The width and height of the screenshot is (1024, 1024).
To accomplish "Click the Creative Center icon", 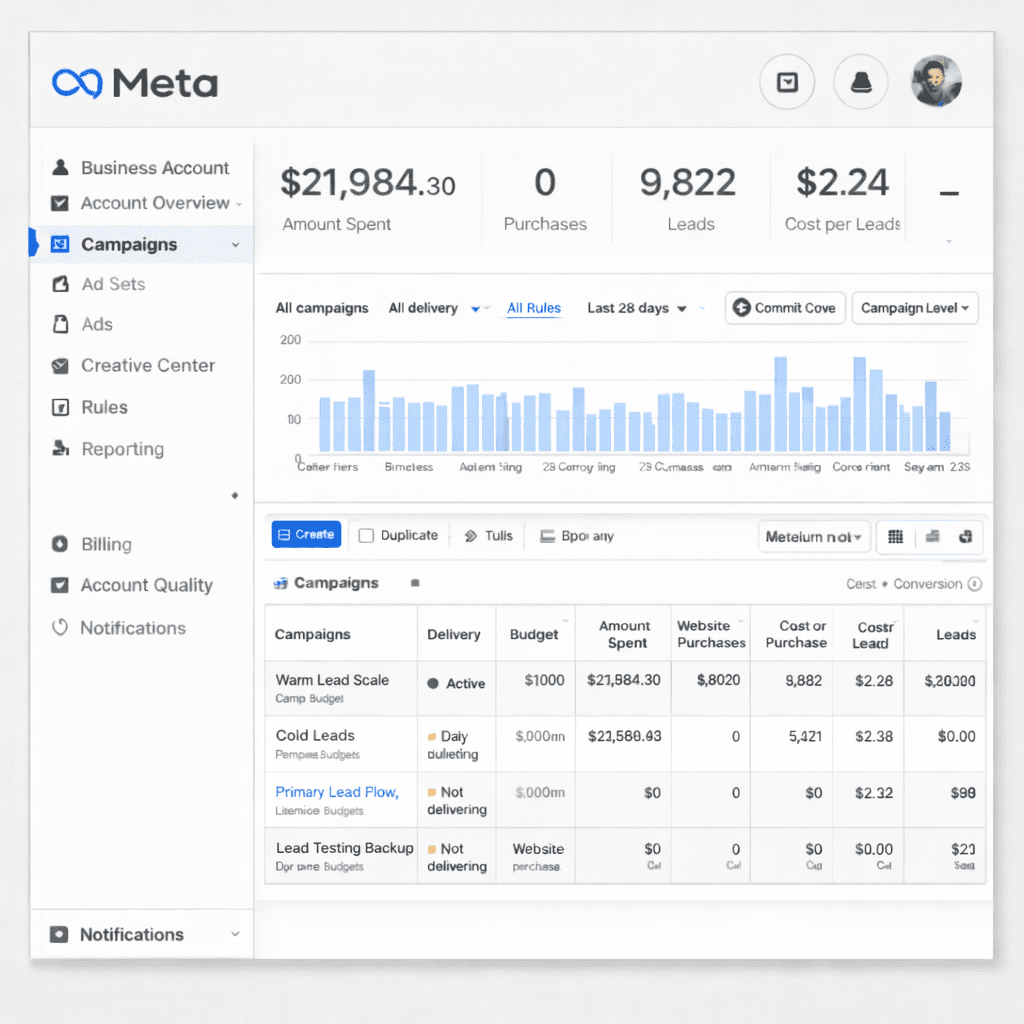I will (x=59, y=366).
